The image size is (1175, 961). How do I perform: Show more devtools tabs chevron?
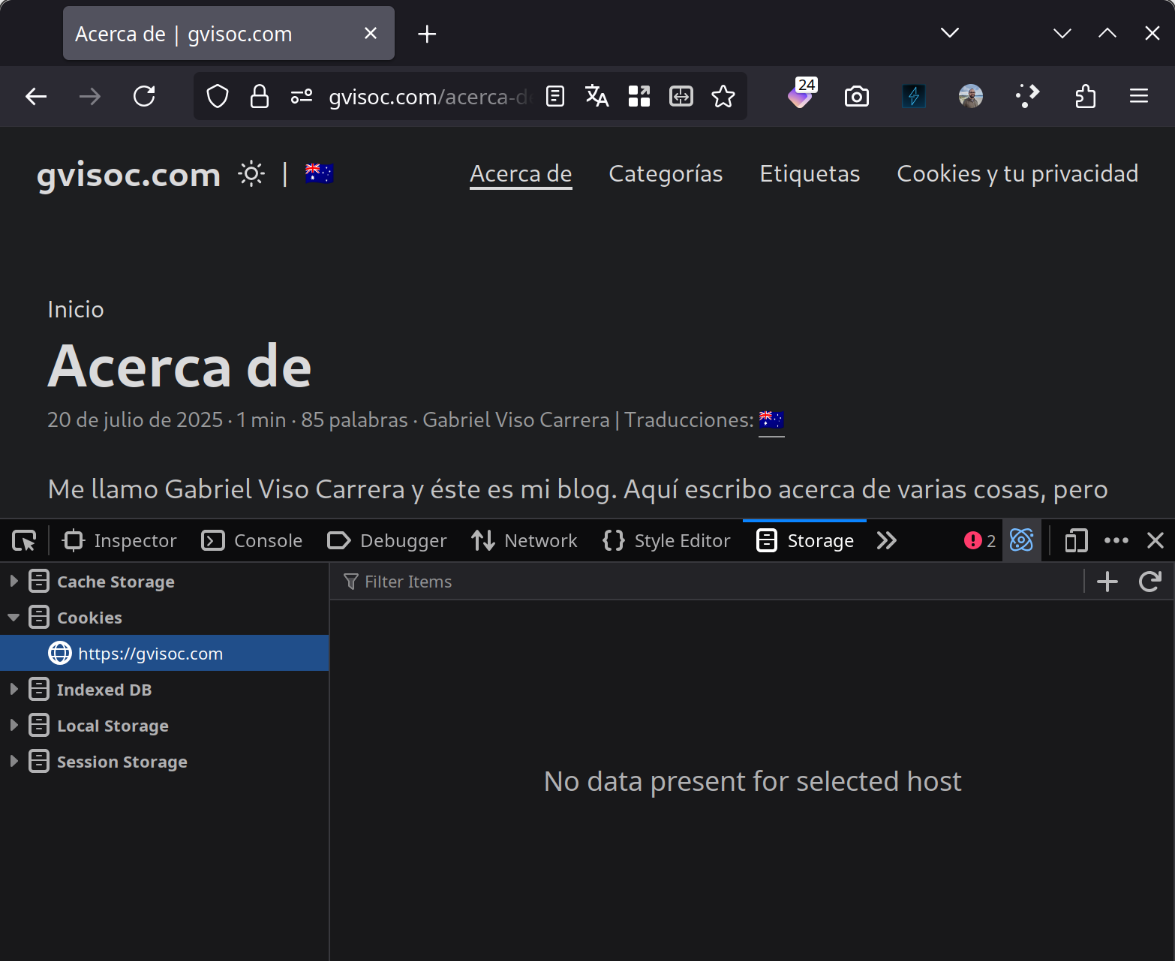(886, 540)
